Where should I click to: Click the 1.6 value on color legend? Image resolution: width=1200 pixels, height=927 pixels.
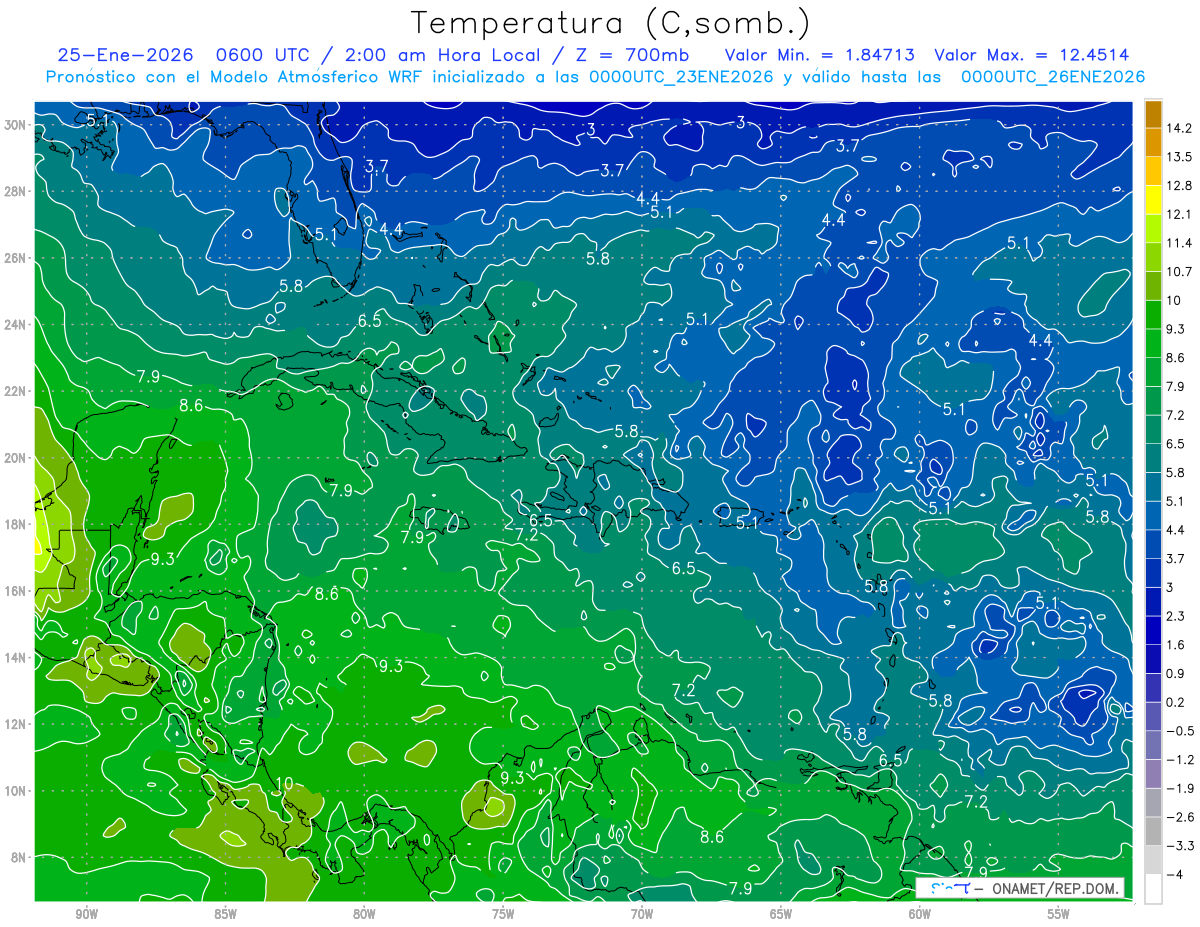(x=1176, y=645)
